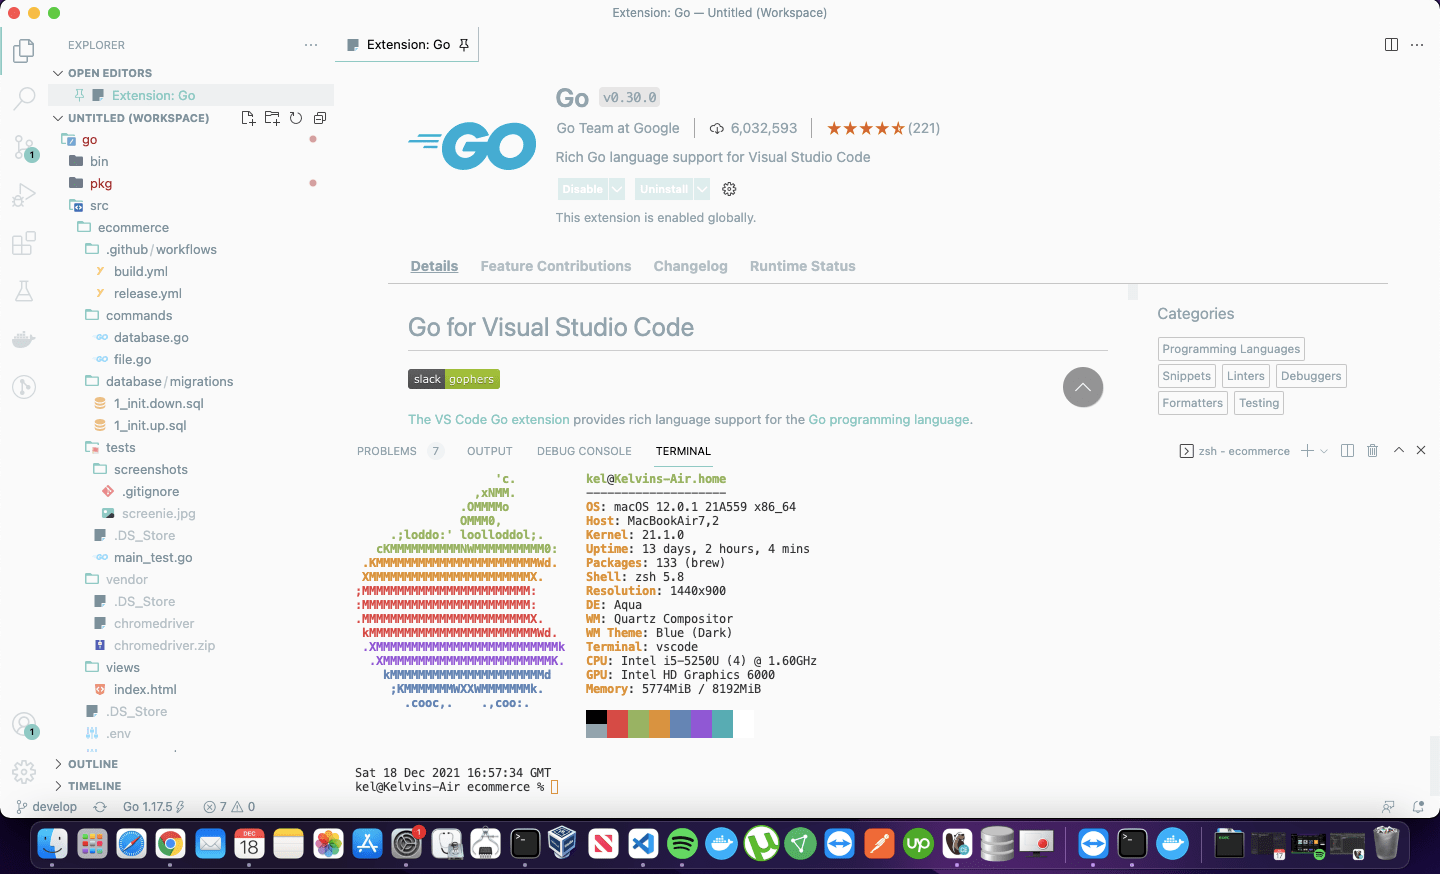
Task: Unpin the Extension: Go tab
Action: [x=464, y=45]
